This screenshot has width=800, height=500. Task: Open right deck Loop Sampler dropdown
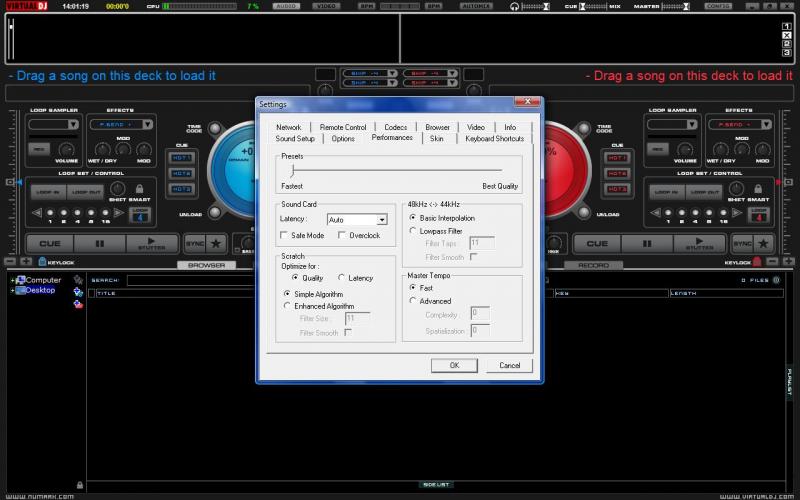coord(692,124)
